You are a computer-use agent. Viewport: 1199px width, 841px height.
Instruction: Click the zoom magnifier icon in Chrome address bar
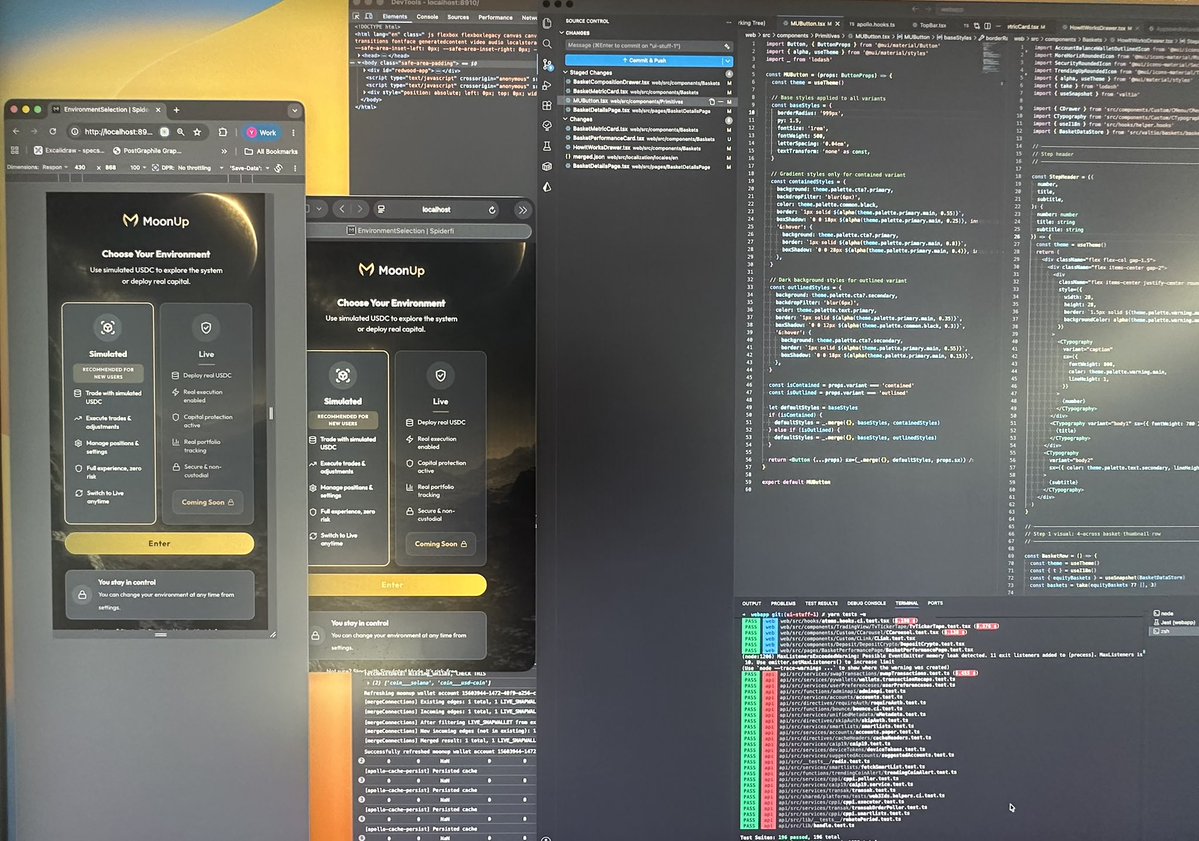tap(180, 132)
